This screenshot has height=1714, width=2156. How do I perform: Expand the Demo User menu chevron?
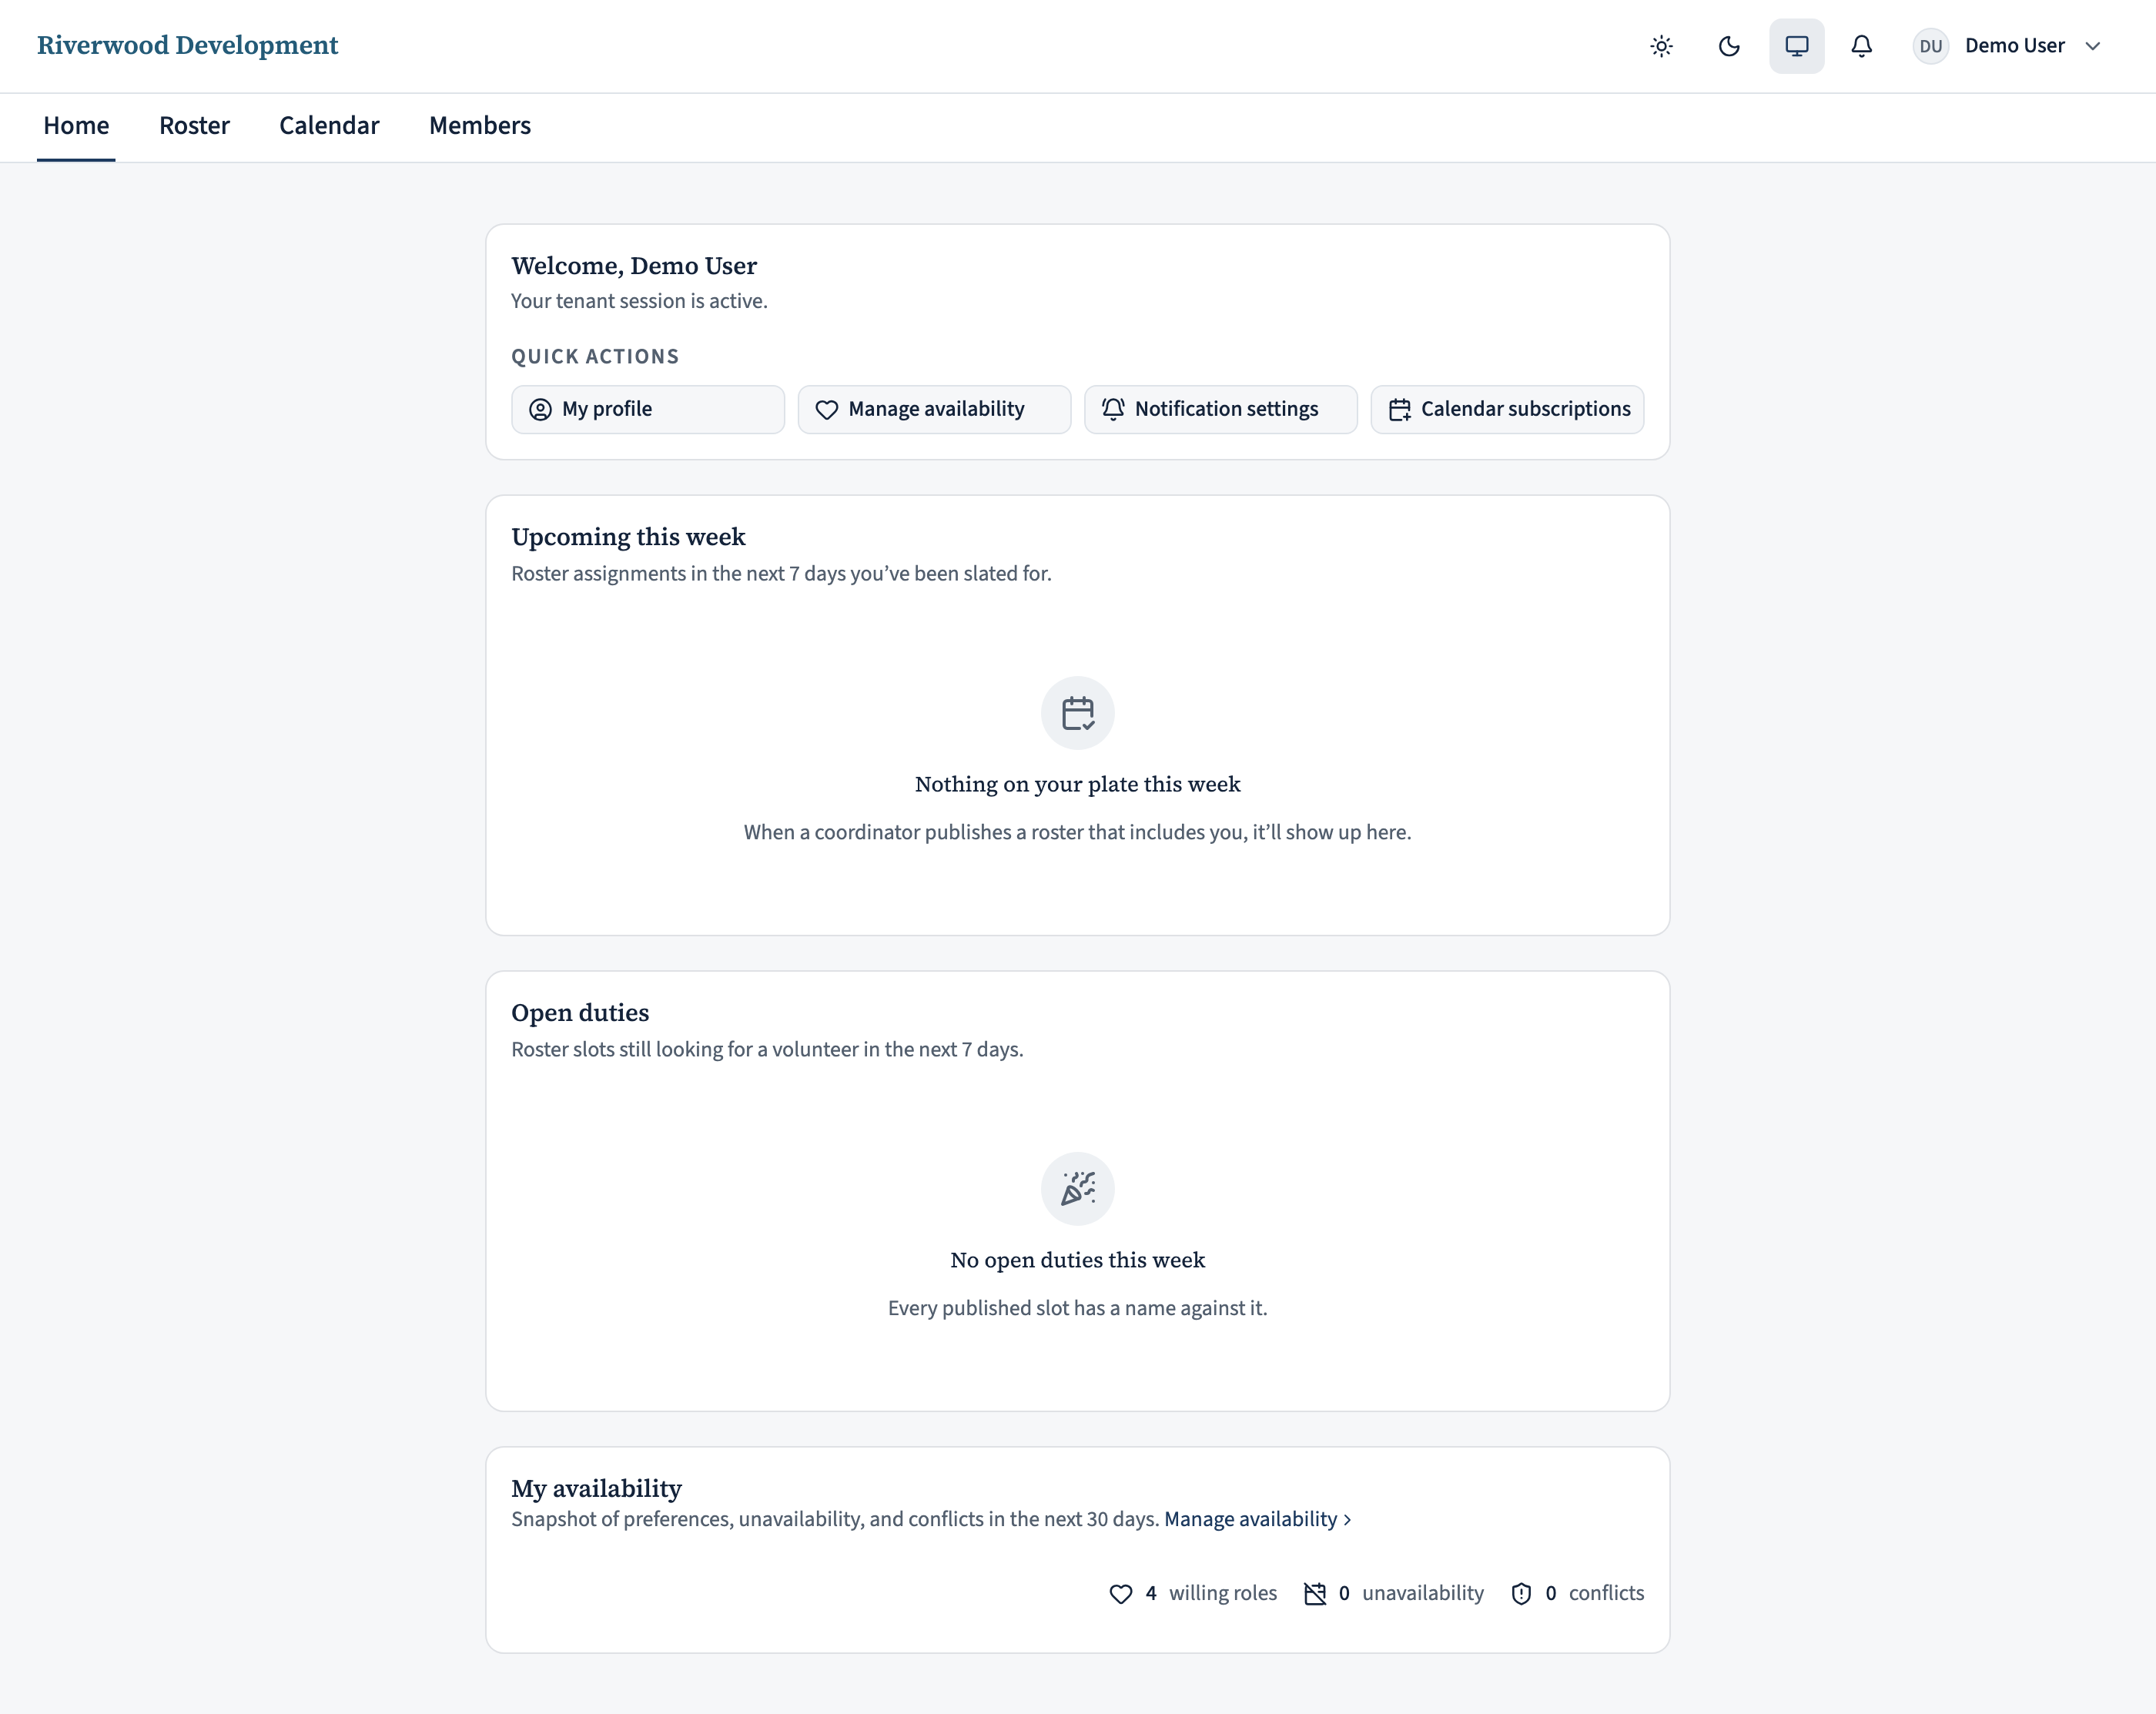(x=2092, y=46)
